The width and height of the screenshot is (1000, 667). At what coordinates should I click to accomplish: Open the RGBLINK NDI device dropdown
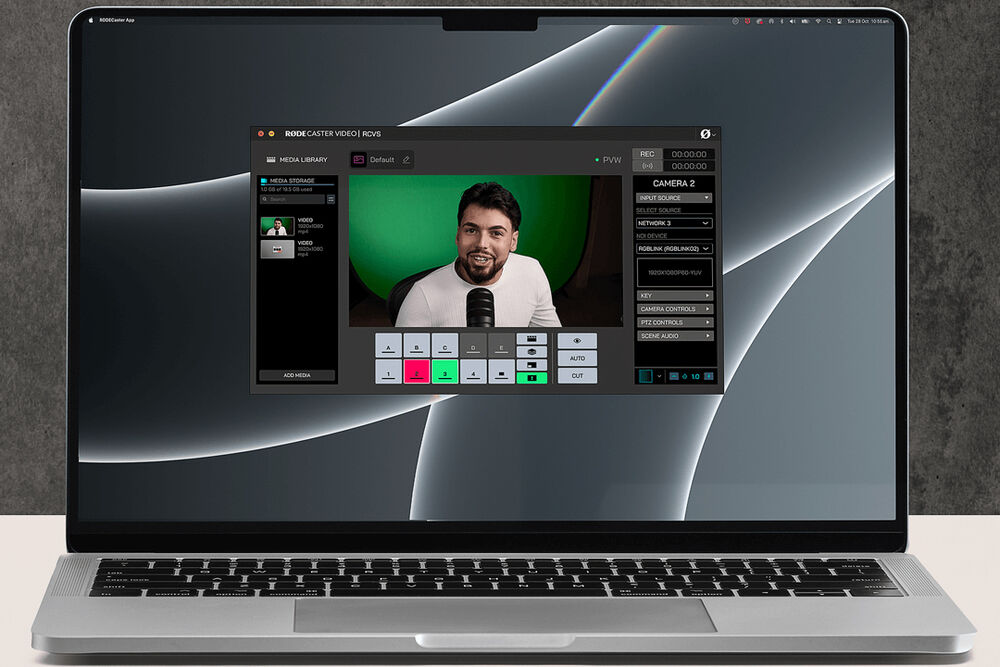[674, 248]
